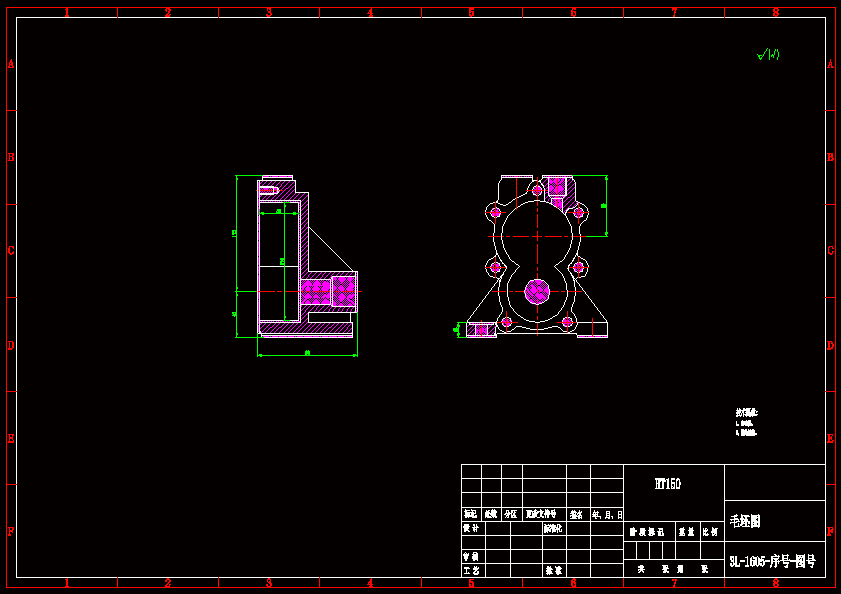The height and width of the screenshot is (594, 841).
Task: Click the 工艺 row label
Action: pyautogui.click(x=471, y=570)
